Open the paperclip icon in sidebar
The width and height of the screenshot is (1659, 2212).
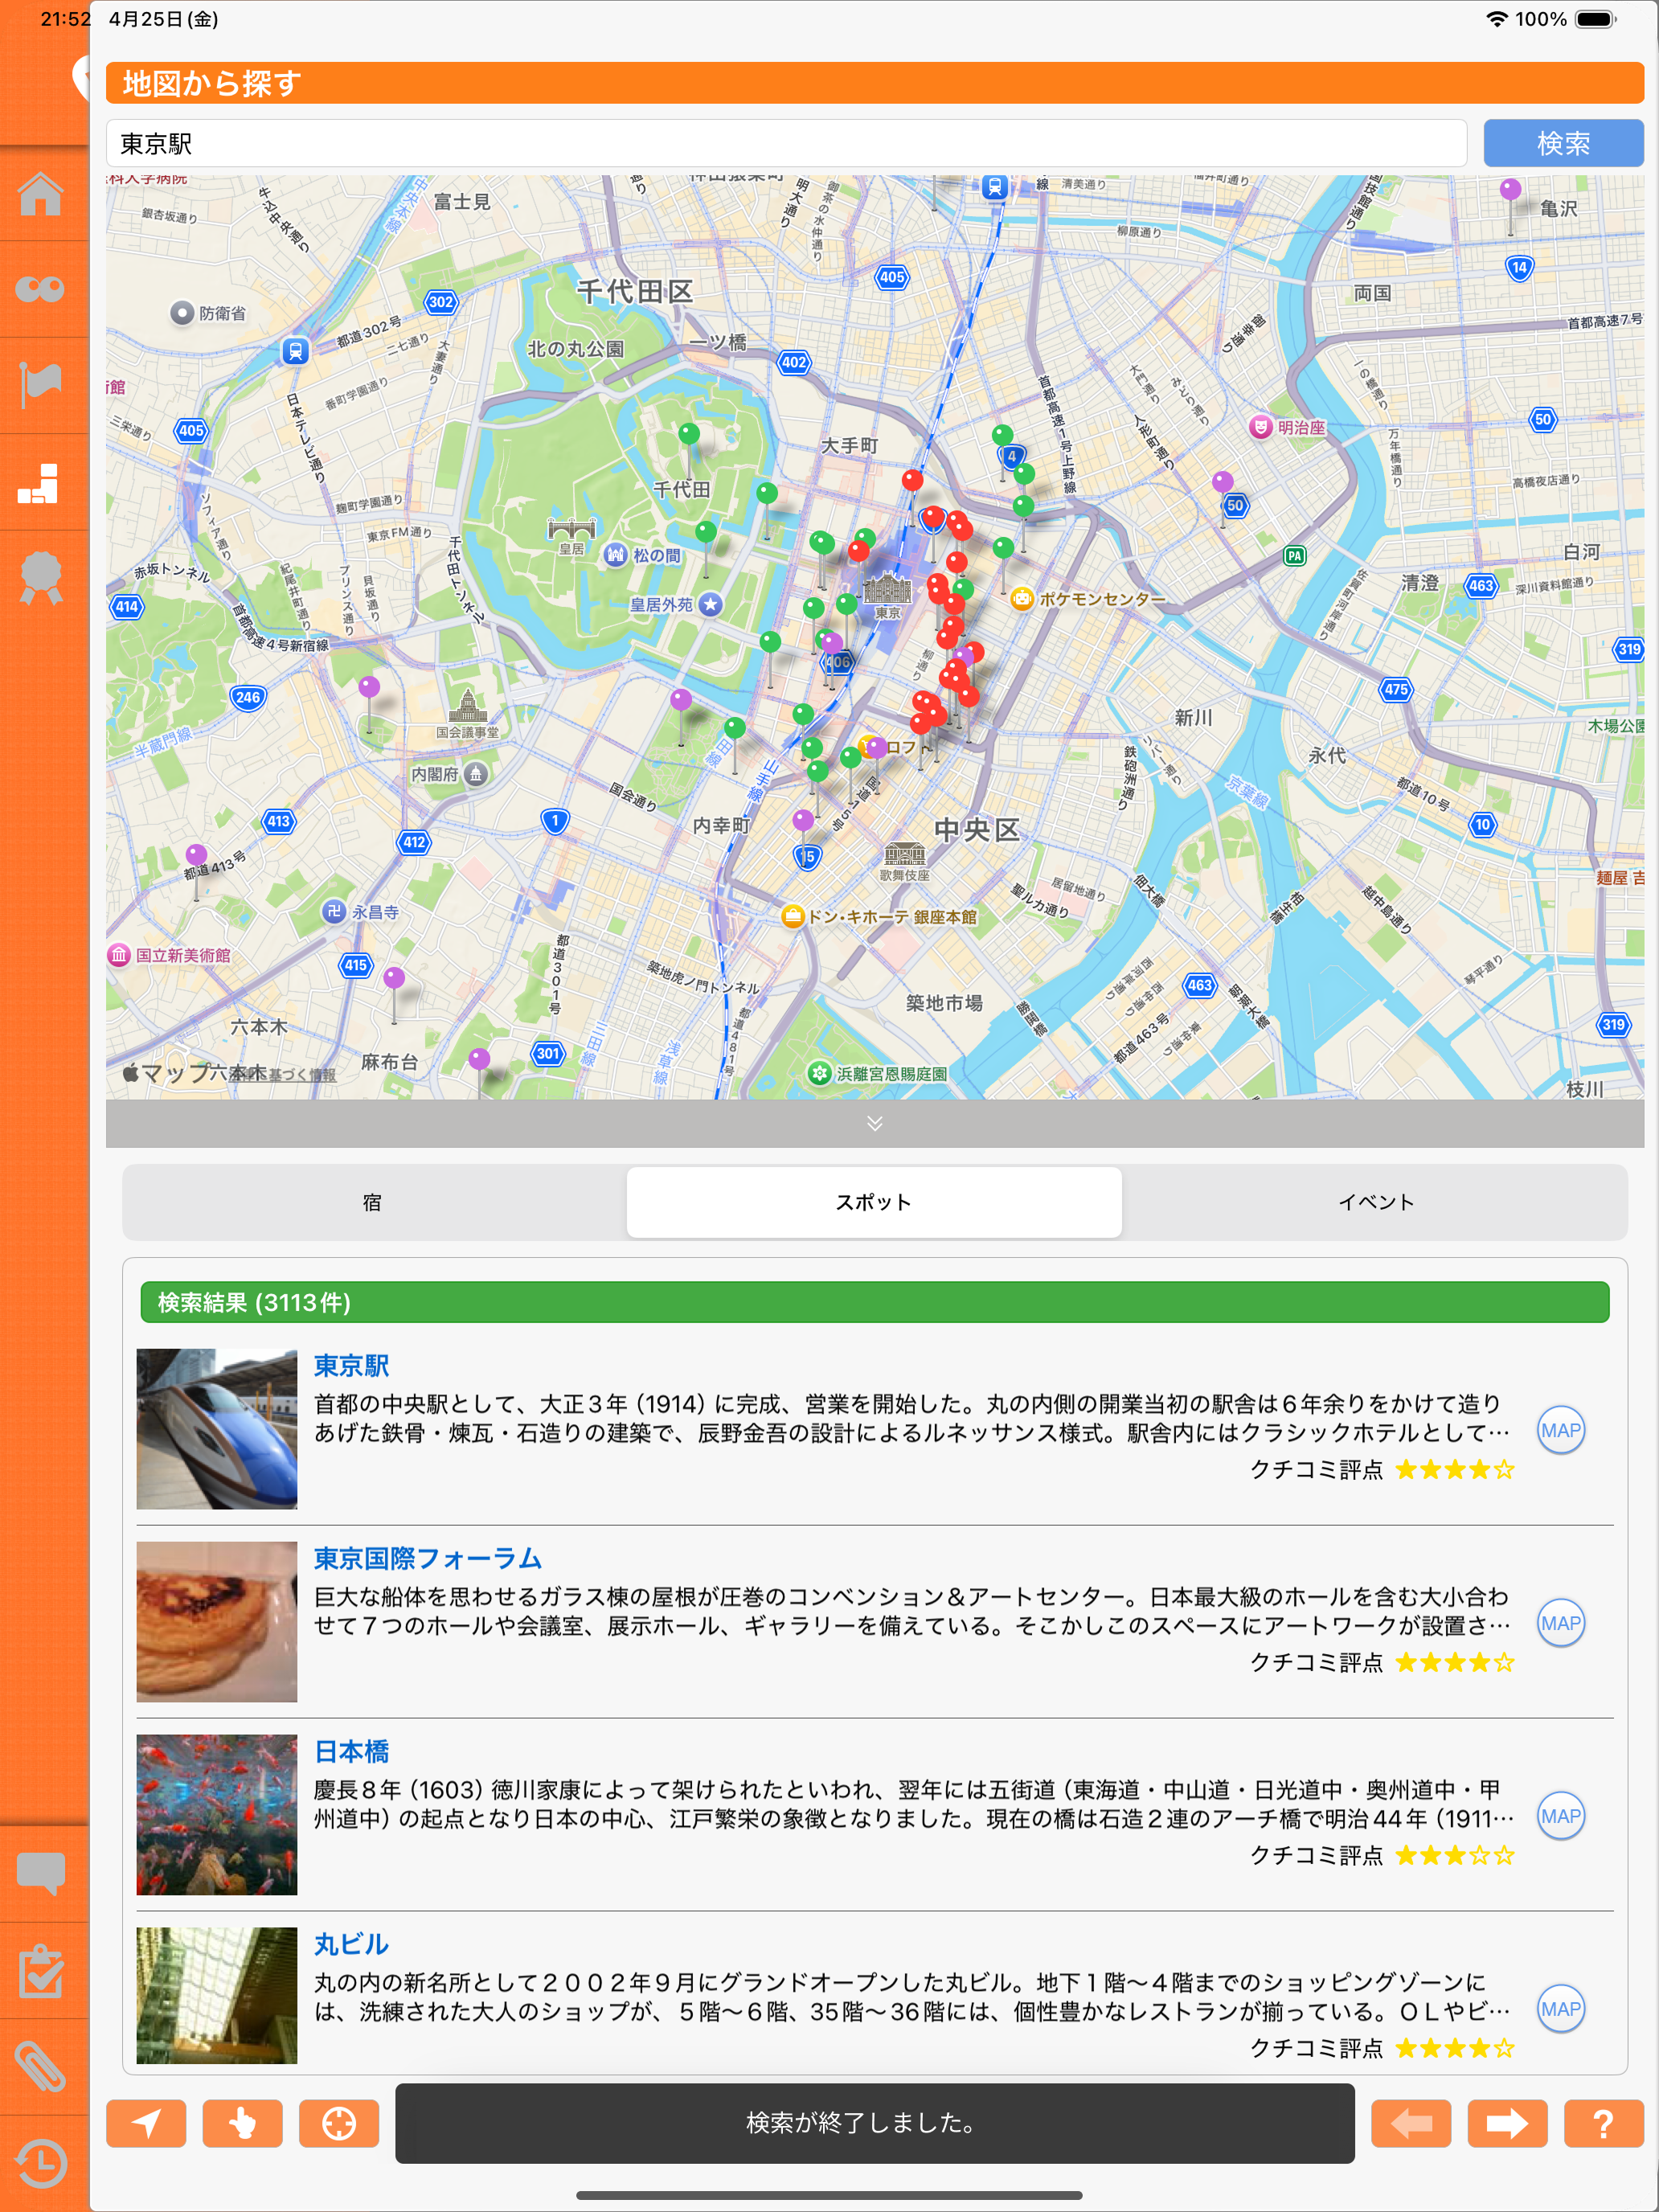[x=41, y=2067]
